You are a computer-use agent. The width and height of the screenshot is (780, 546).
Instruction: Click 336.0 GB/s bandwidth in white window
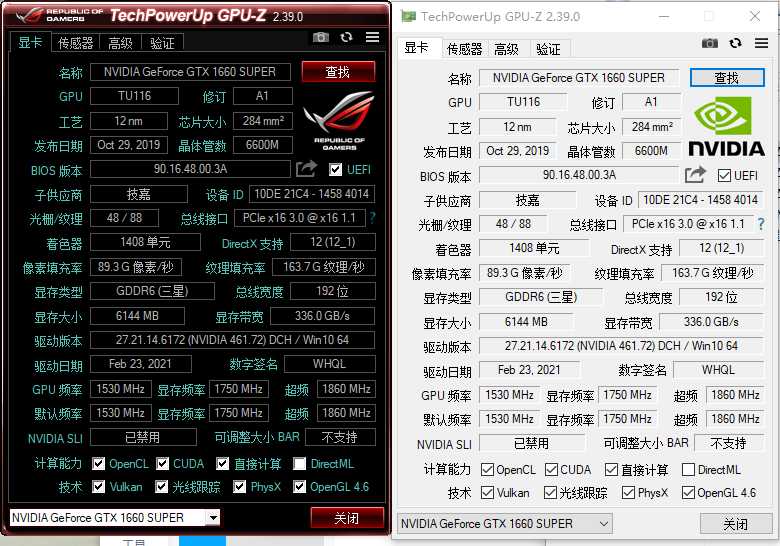[x=711, y=321]
